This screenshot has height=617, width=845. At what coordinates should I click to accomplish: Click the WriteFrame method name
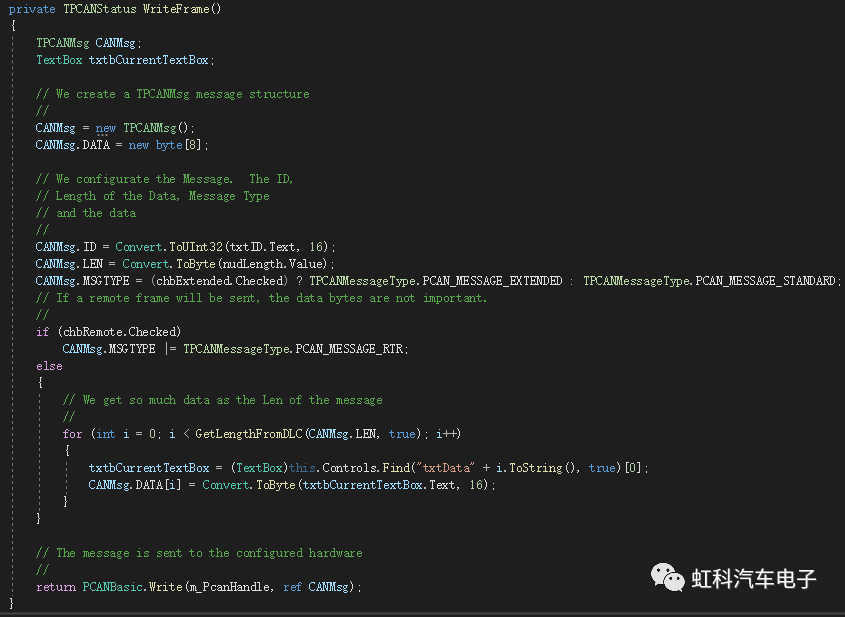point(176,9)
